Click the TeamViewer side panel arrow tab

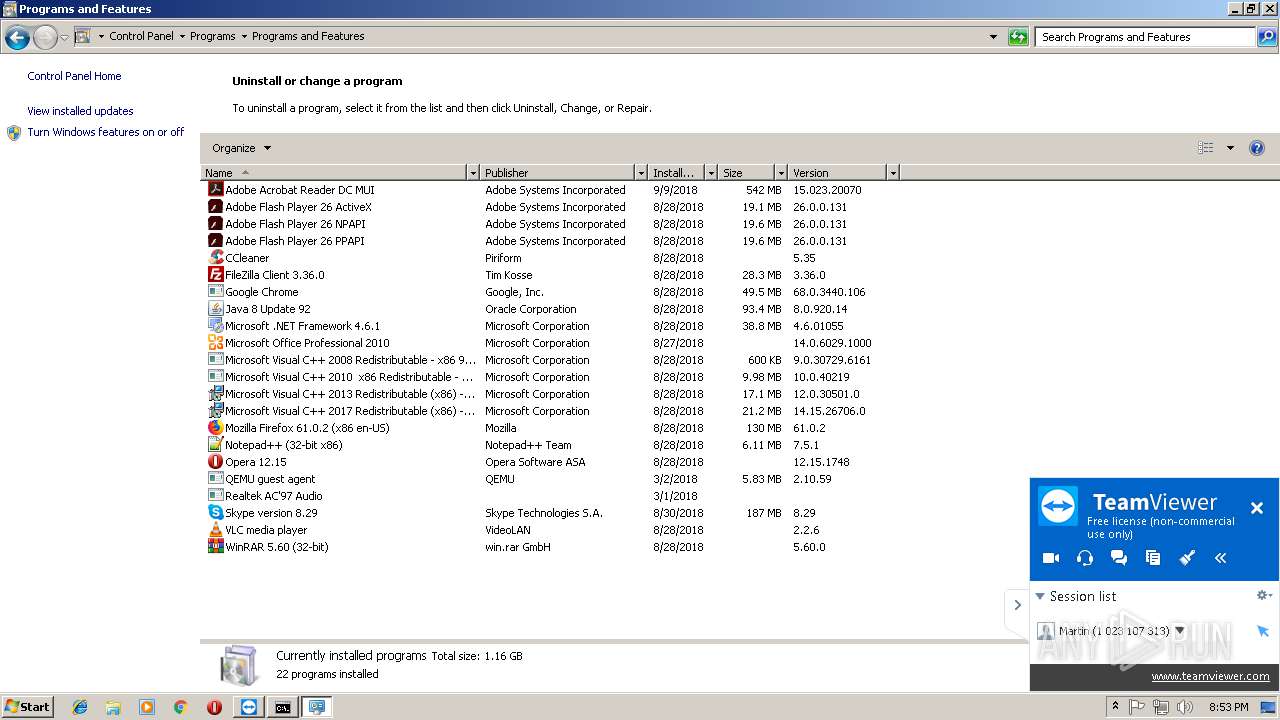tap(1017, 605)
